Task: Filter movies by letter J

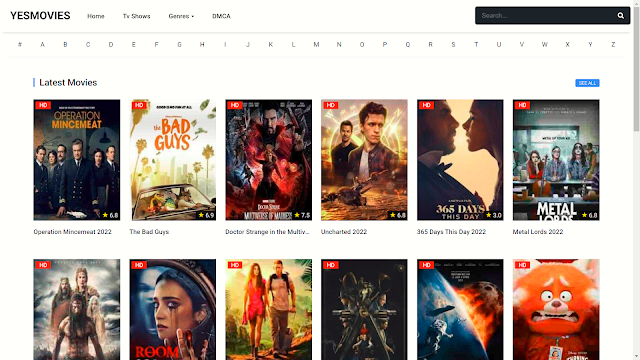Action: pyautogui.click(x=248, y=44)
